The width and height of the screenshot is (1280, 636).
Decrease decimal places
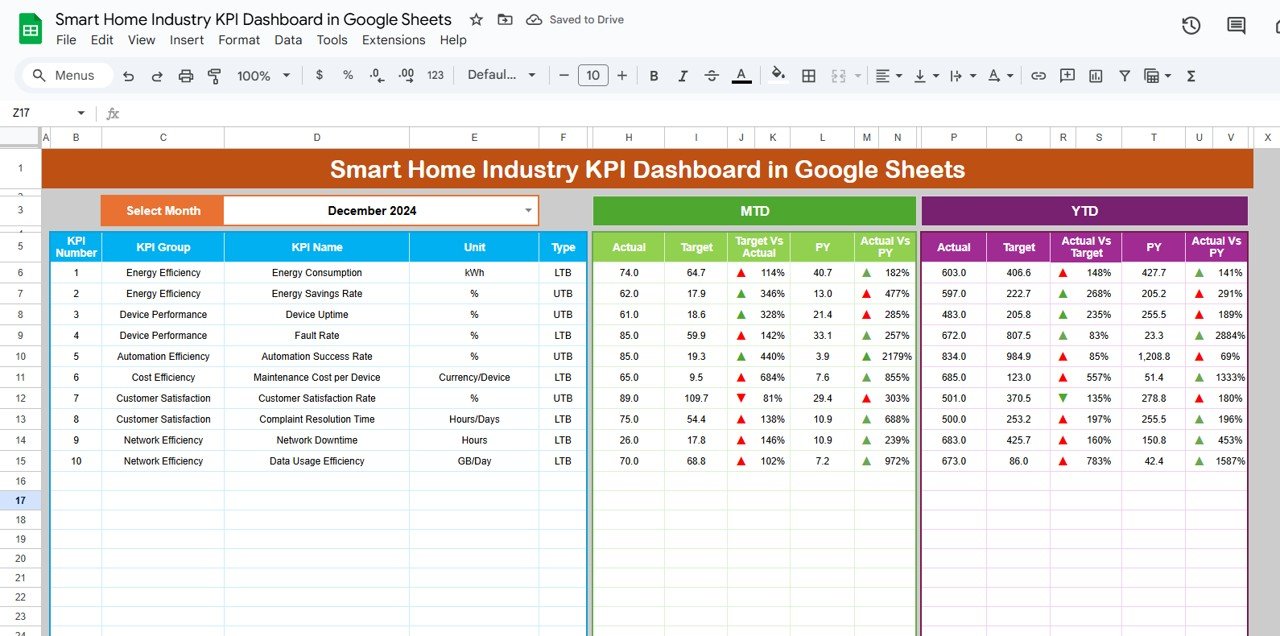[x=377, y=75]
